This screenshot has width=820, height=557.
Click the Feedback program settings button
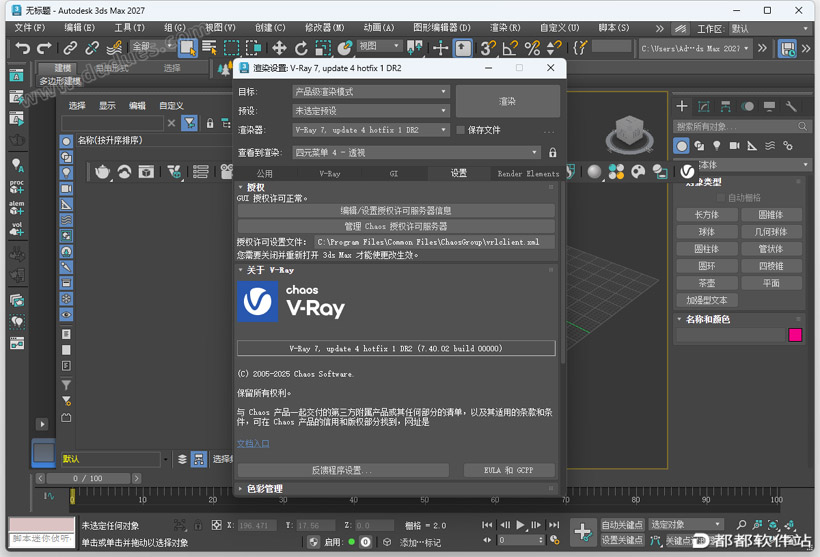click(x=343, y=470)
